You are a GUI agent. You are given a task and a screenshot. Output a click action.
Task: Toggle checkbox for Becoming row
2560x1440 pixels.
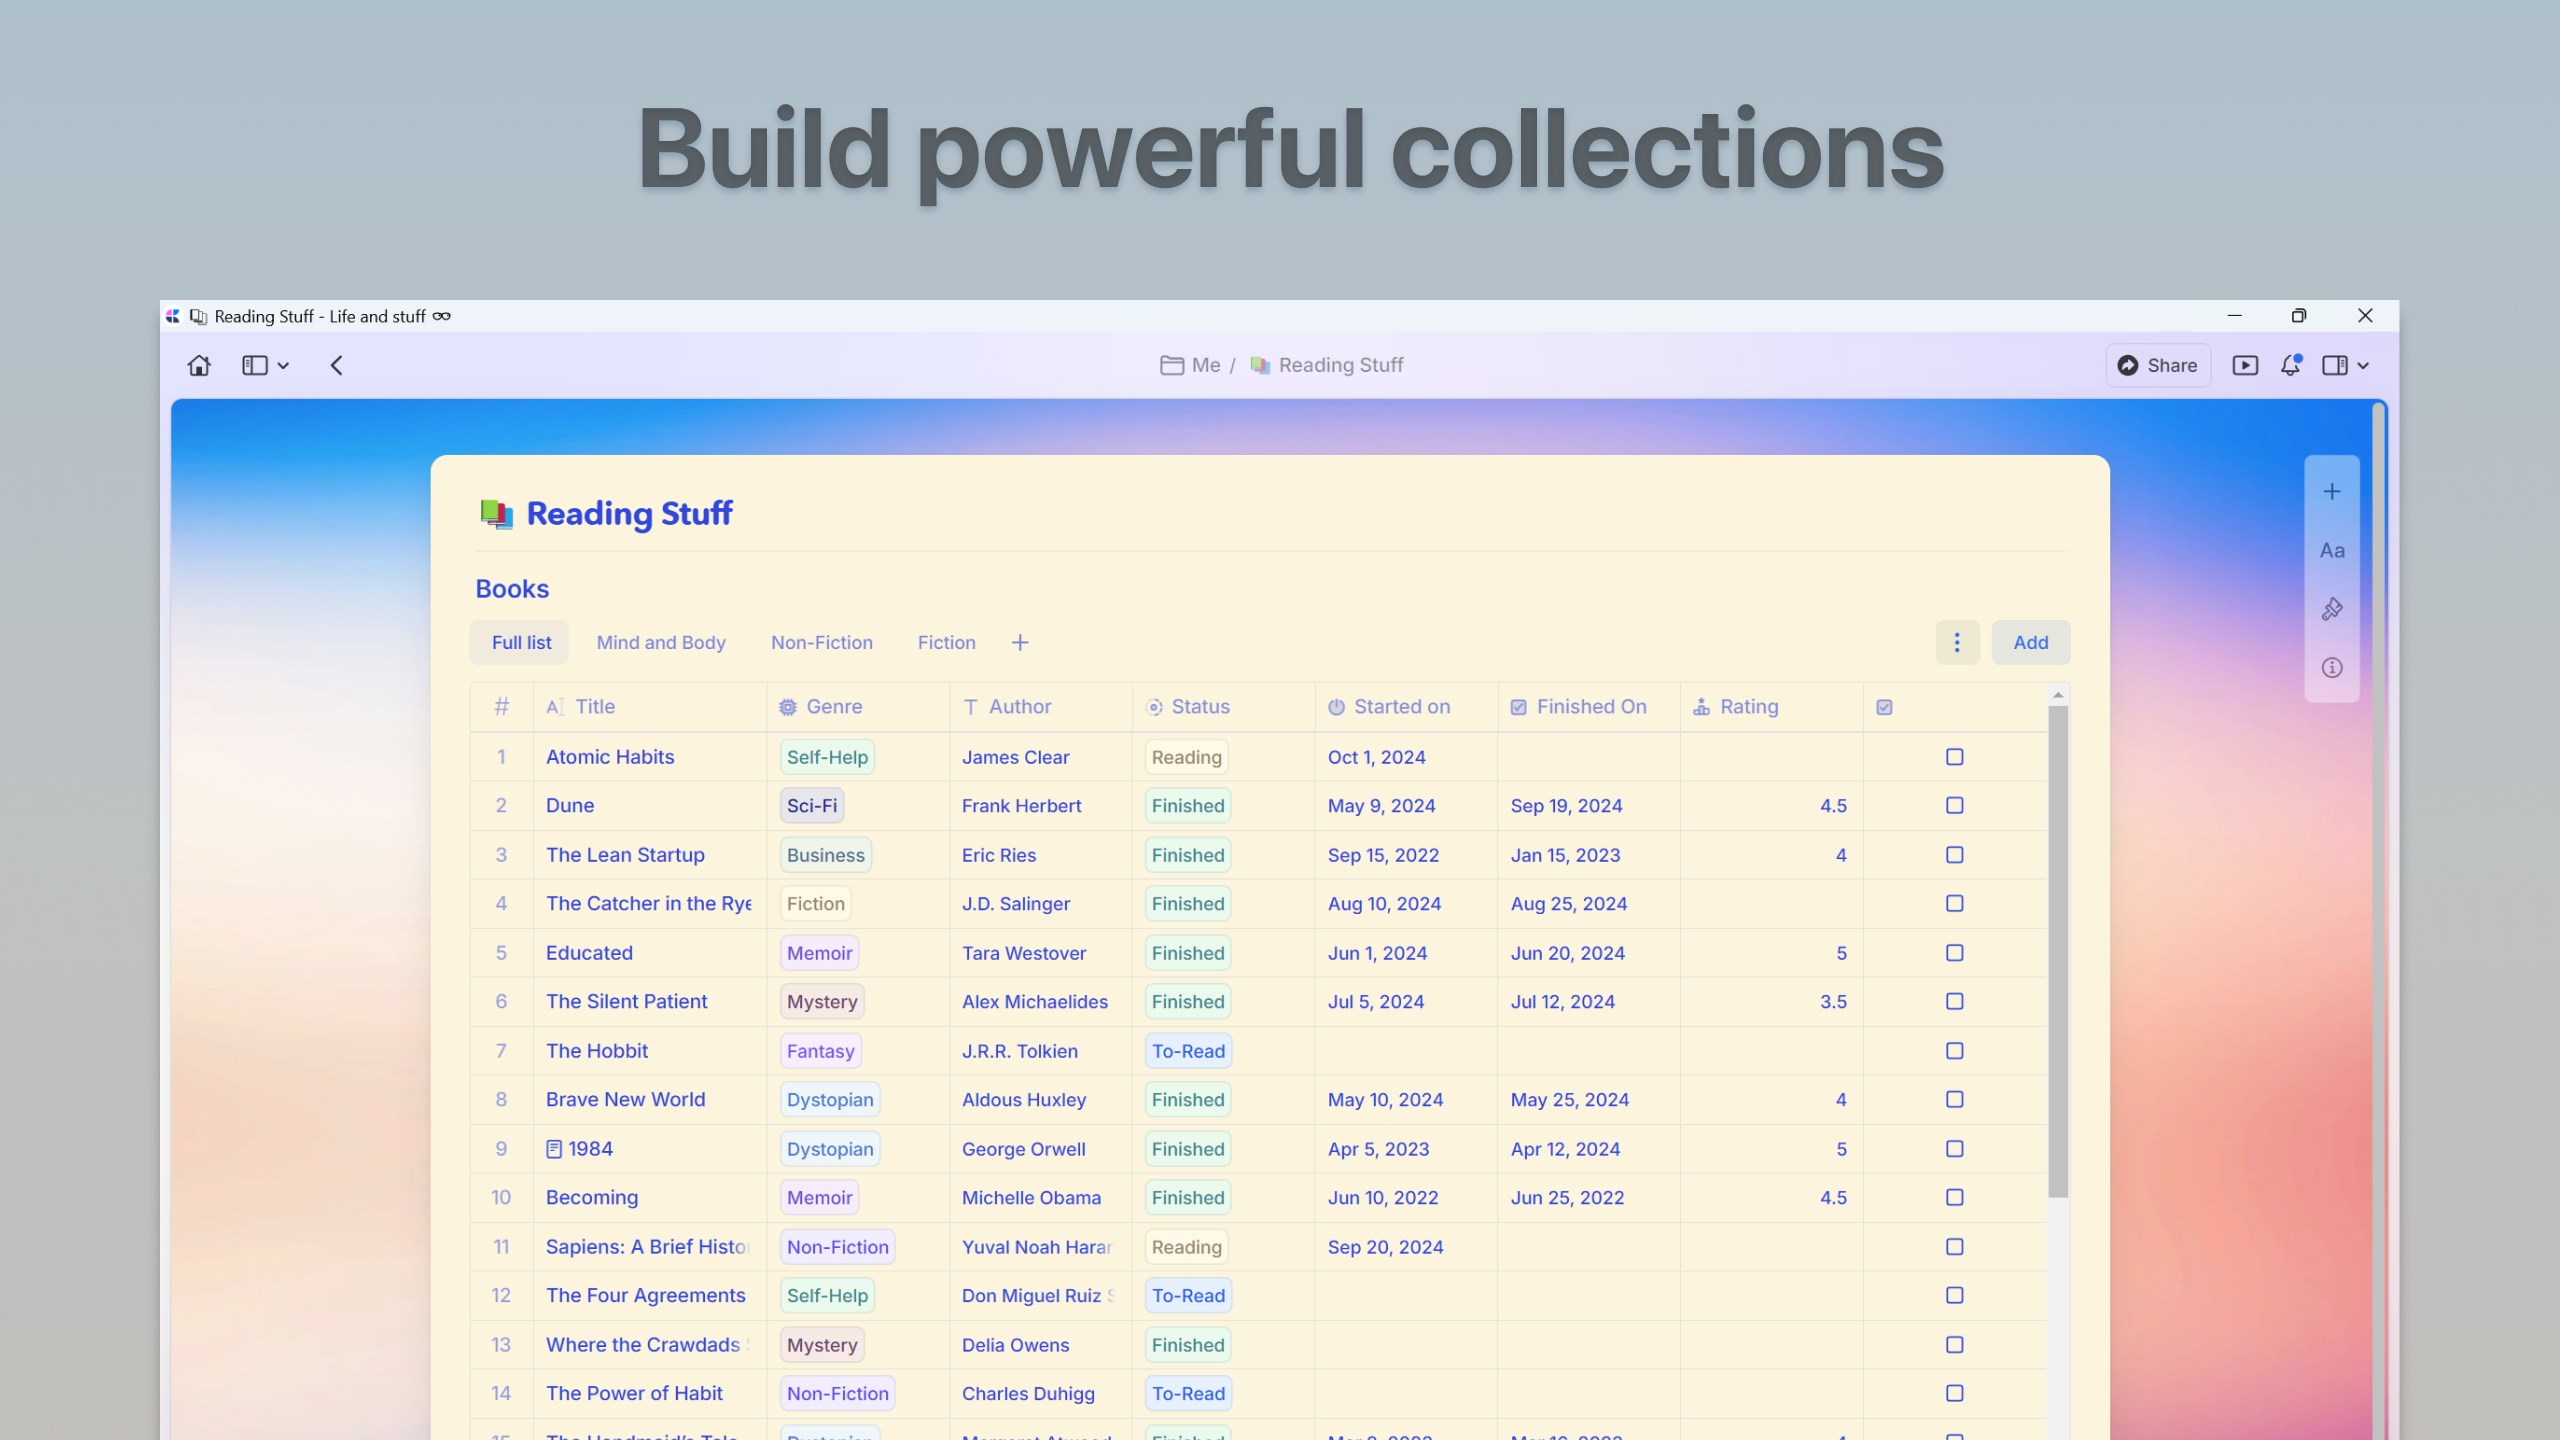[x=1955, y=1197]
